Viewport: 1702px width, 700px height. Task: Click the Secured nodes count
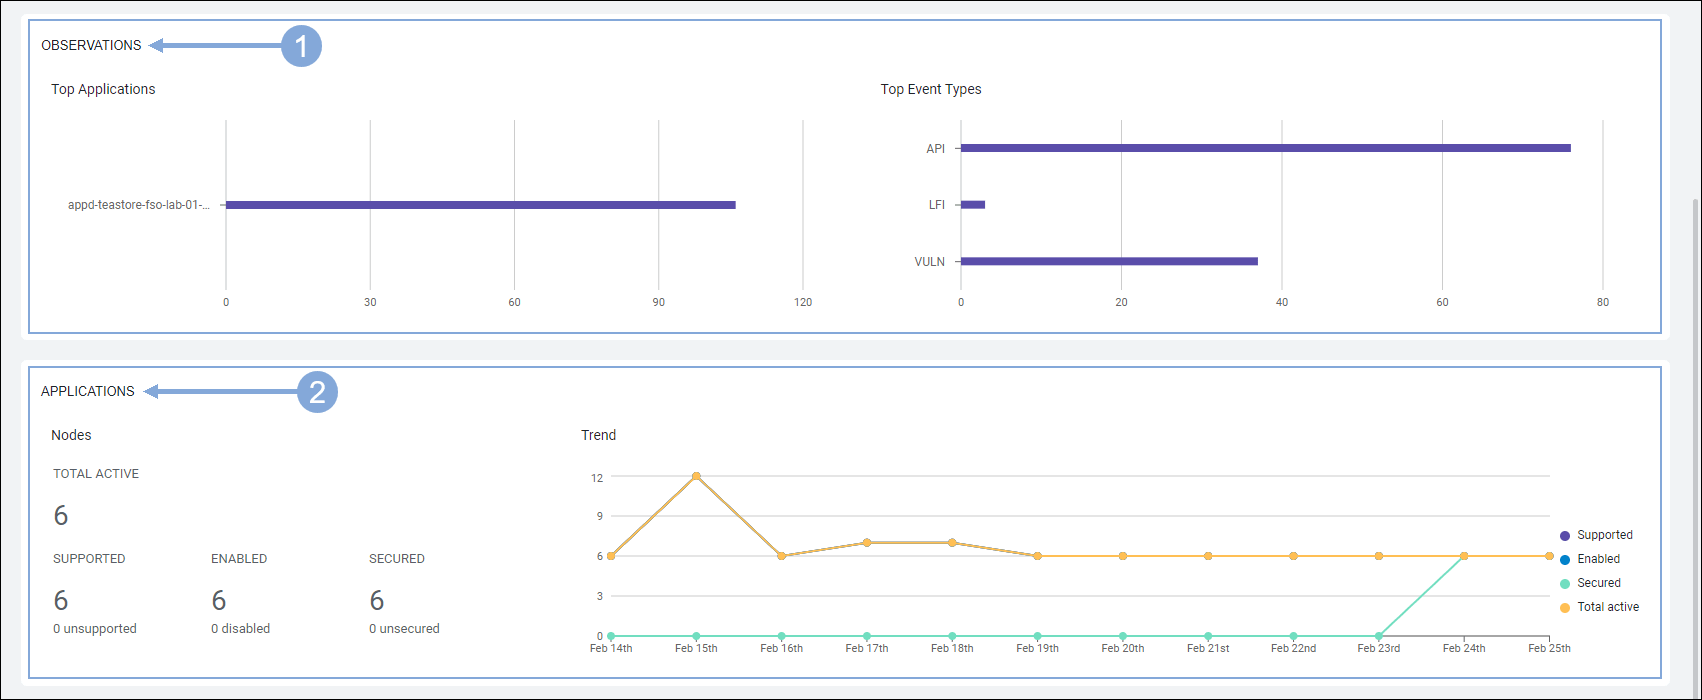tap(377, 600)
